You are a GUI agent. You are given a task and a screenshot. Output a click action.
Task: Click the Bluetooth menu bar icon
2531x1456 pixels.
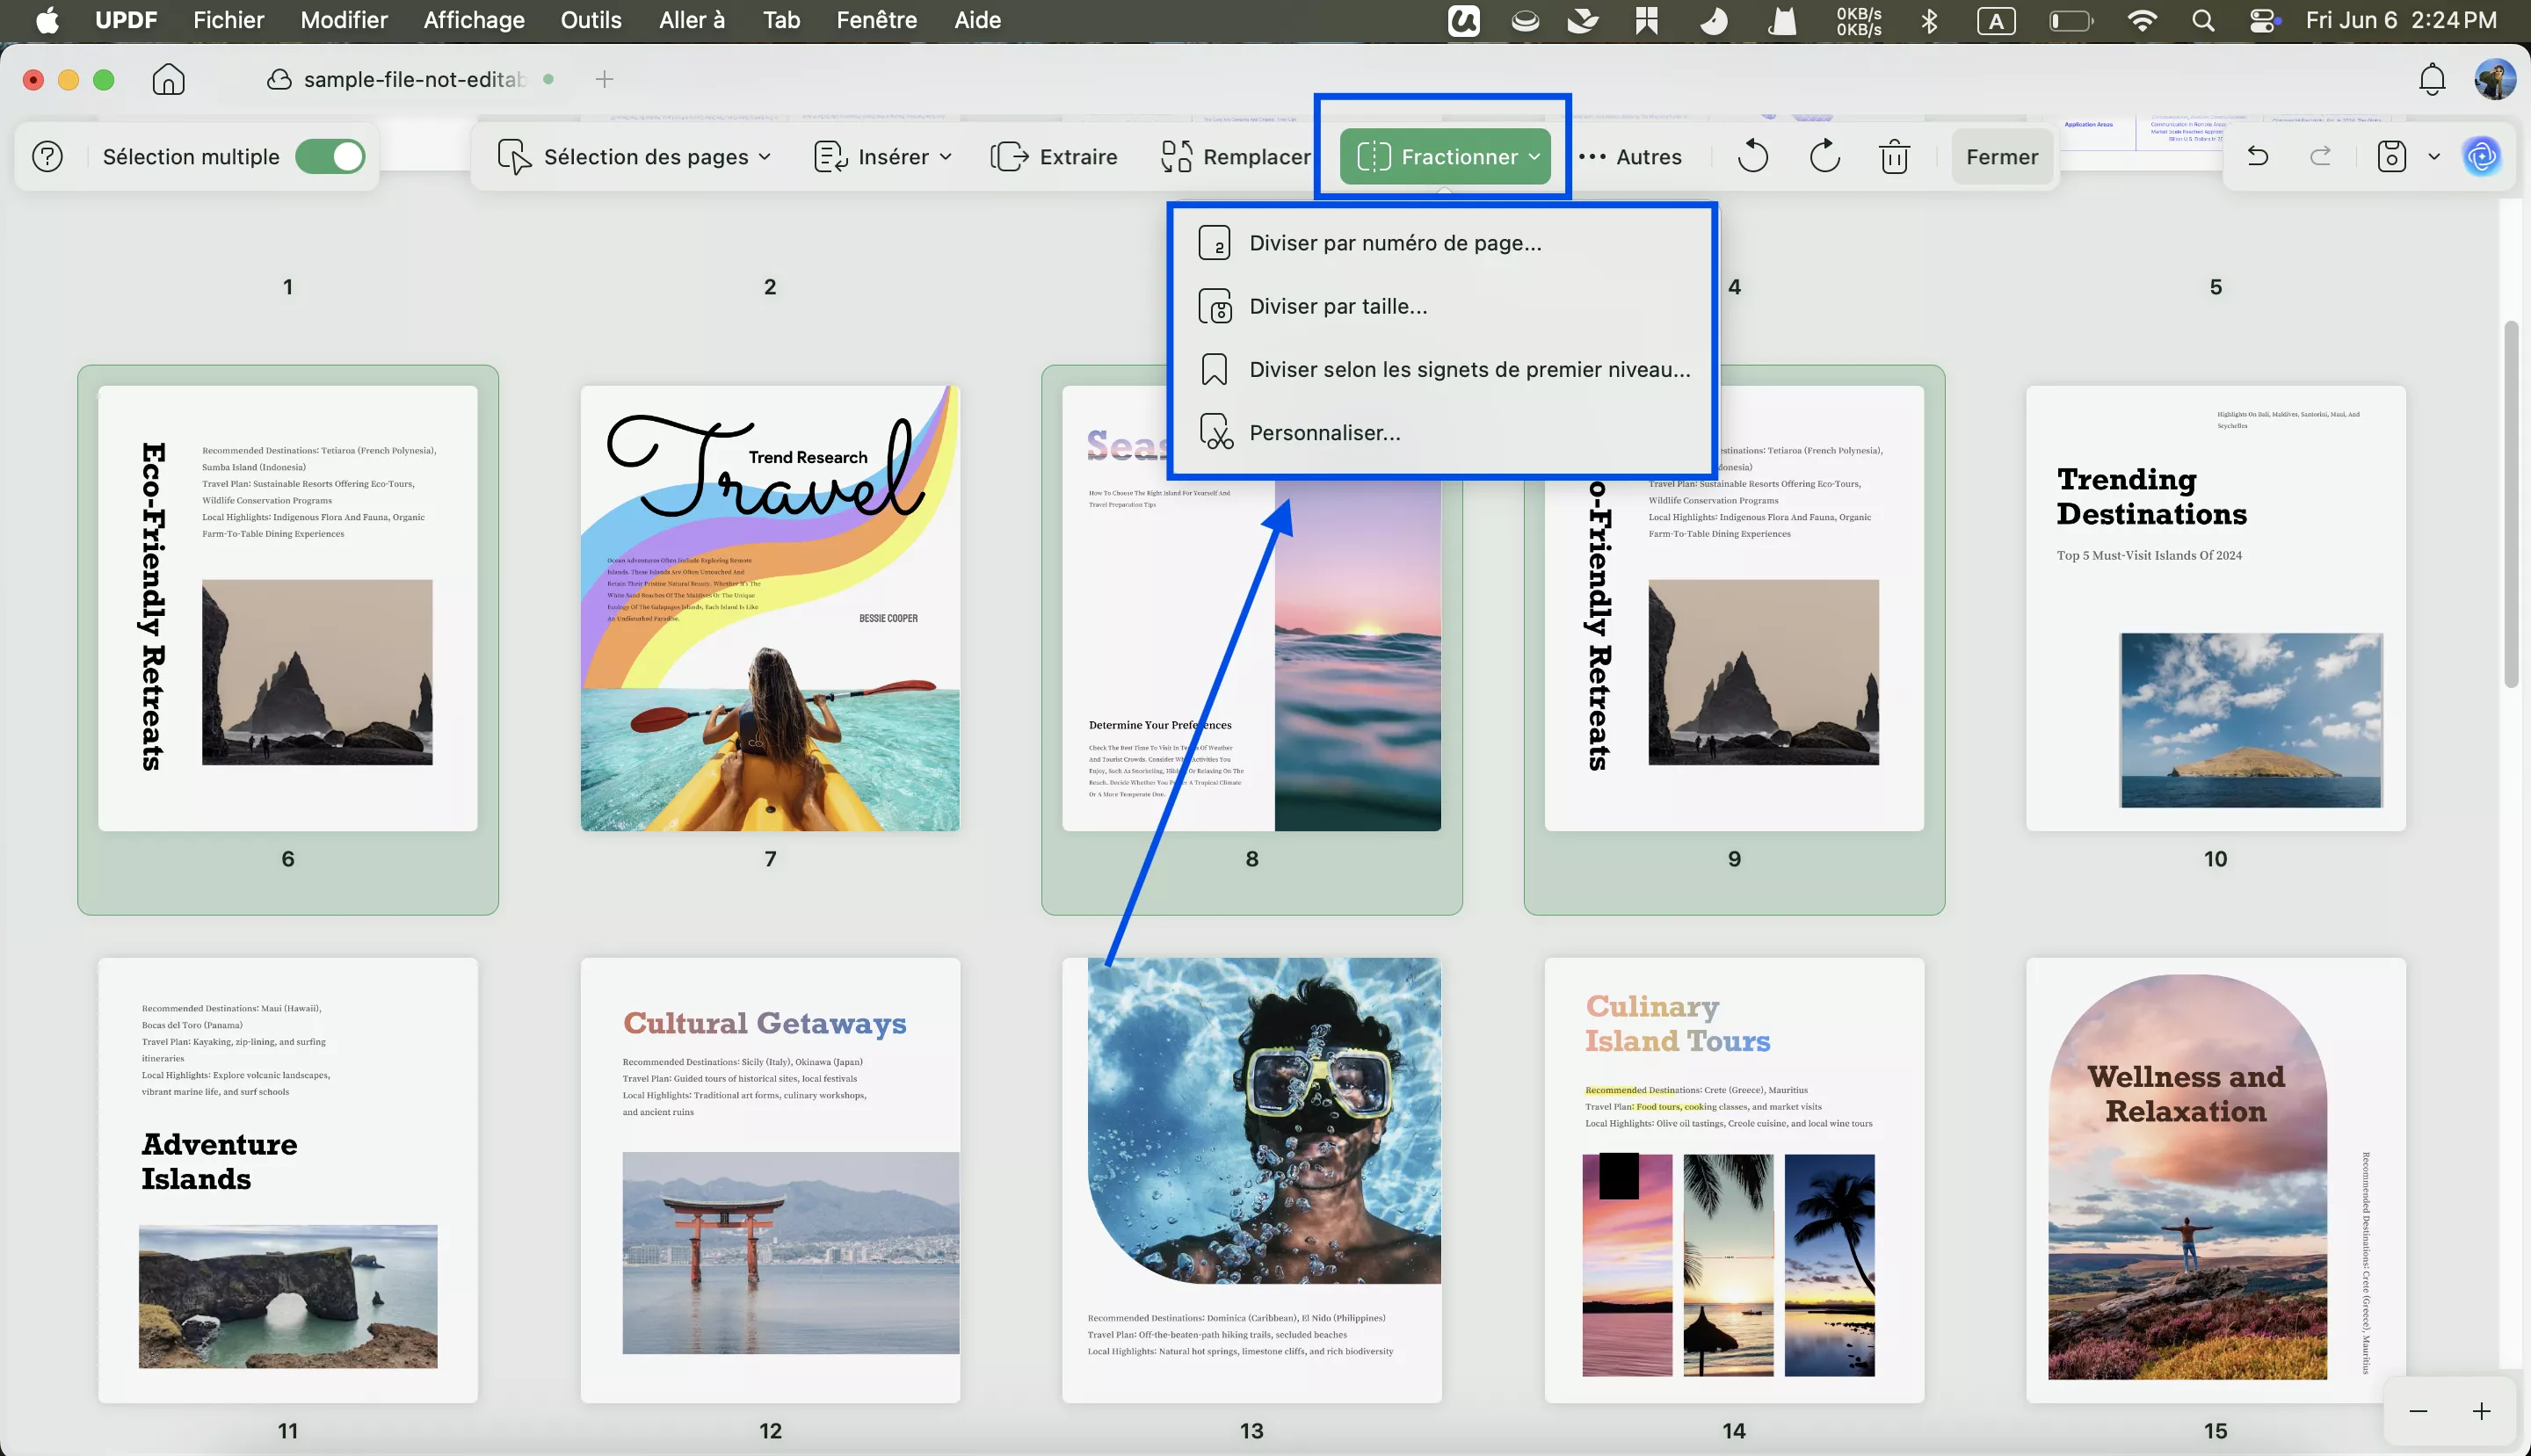(x=1929, y=20)
